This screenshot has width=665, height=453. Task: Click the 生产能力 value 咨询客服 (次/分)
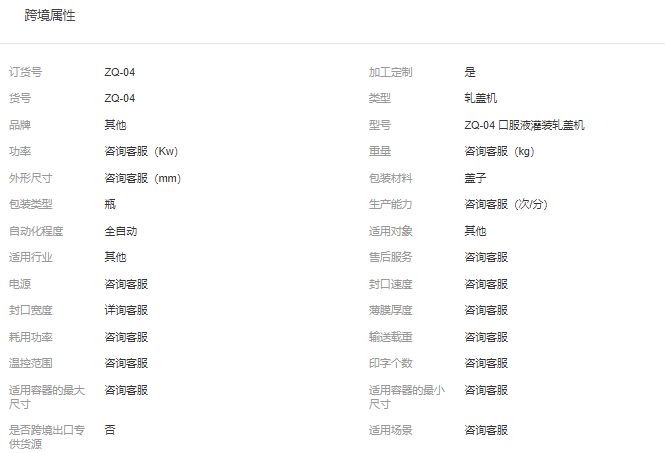(x=506, y=204)
